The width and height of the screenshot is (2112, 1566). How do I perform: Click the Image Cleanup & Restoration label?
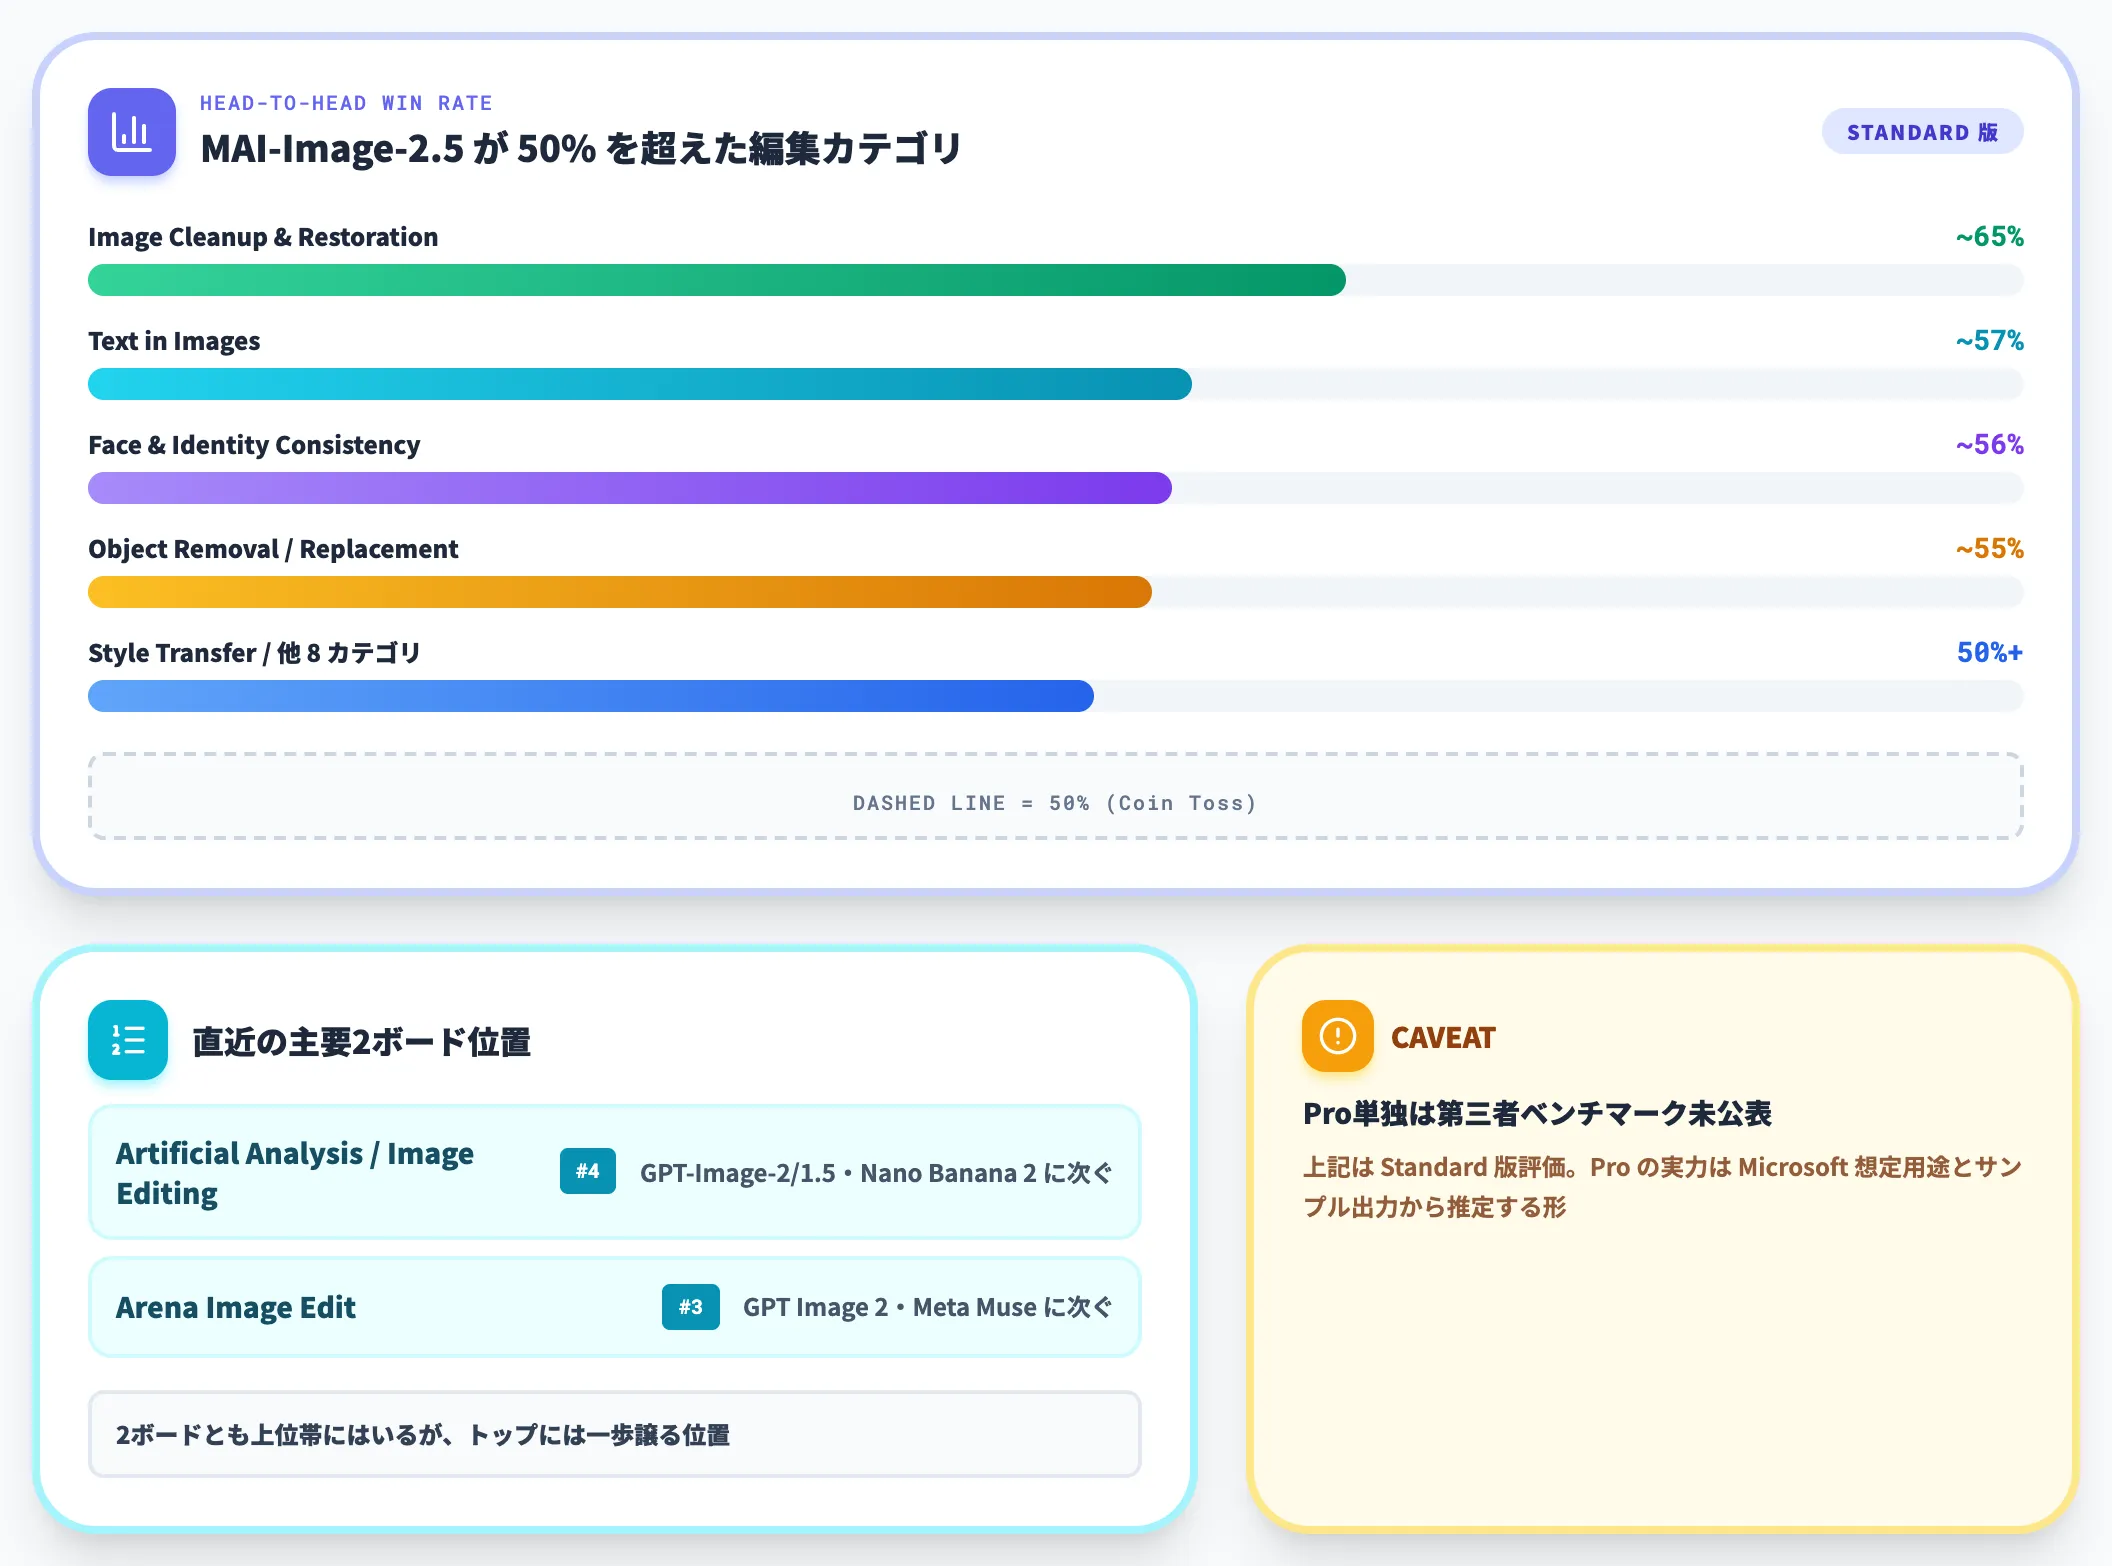pos(263,237)
